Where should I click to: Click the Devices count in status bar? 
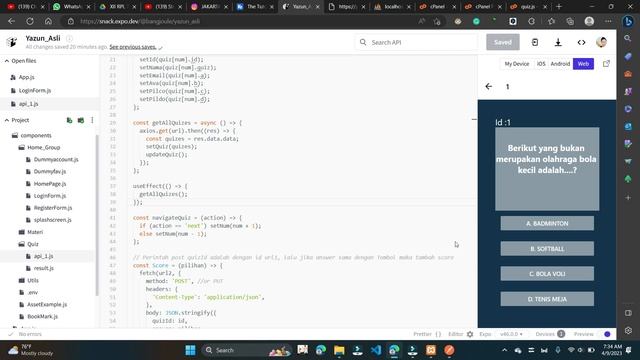[x=550, y=334]
